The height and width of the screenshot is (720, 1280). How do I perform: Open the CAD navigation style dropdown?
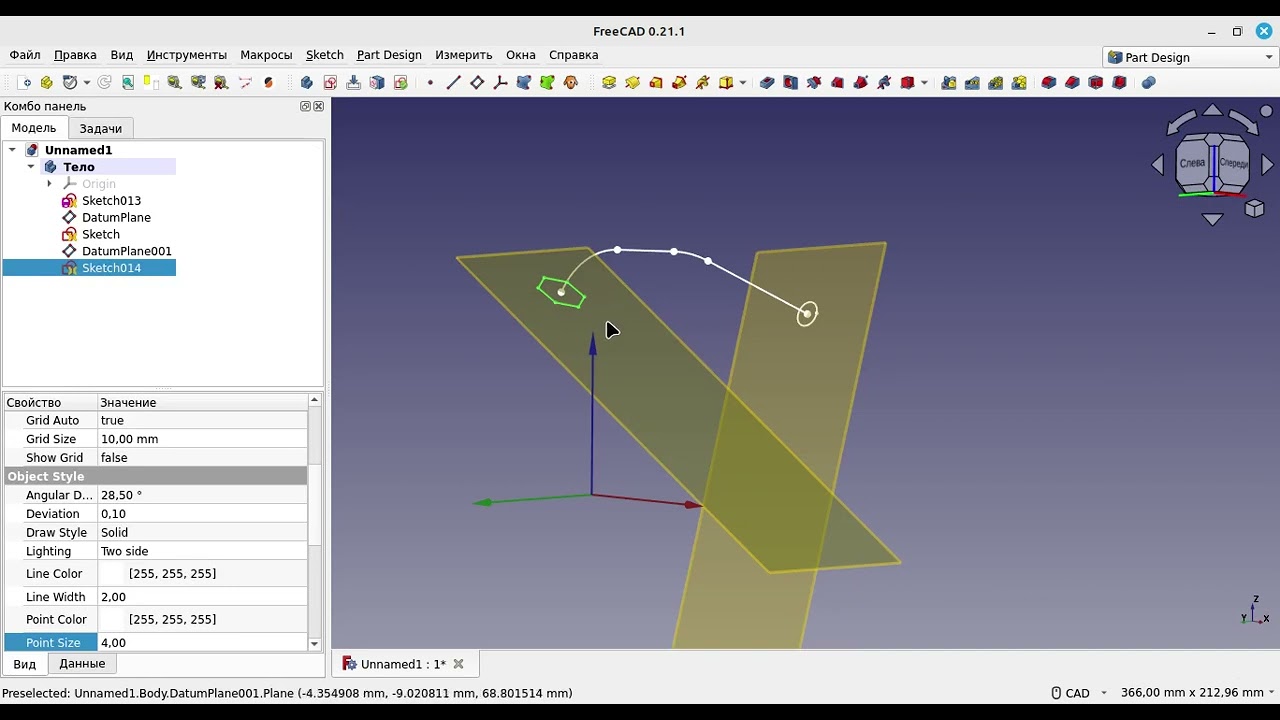1104,693
